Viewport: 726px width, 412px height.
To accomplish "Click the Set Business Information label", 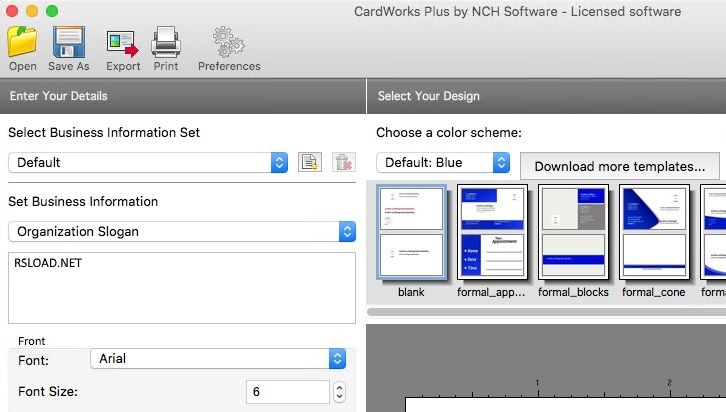I will [83, 201].
